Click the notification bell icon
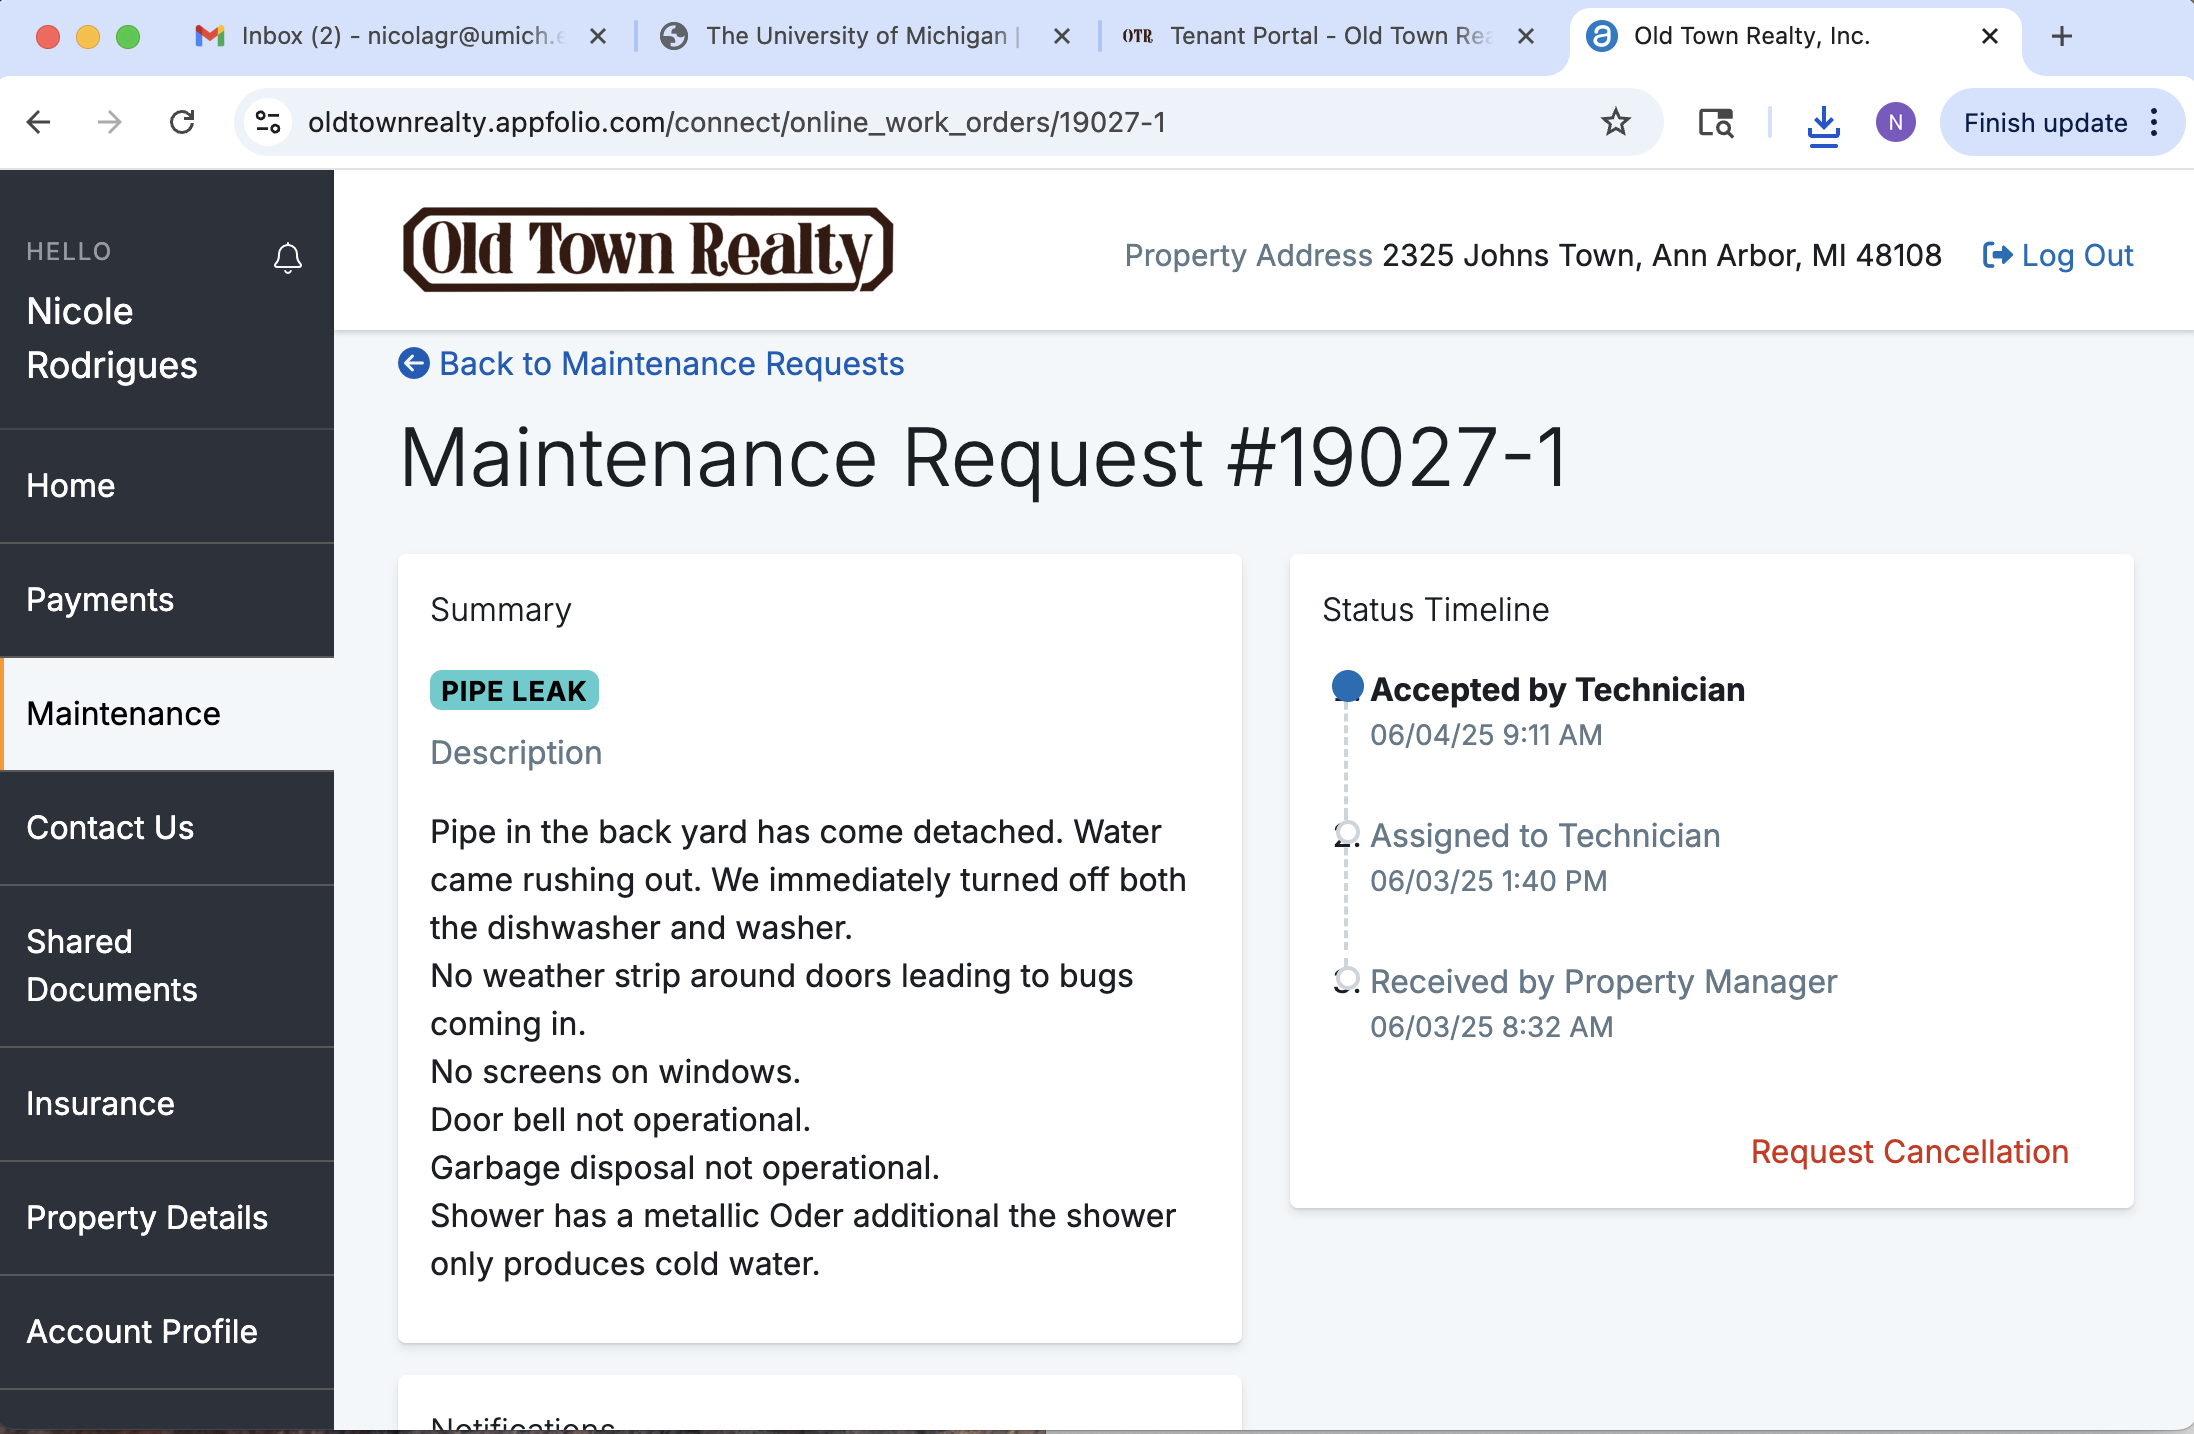Viewport: 2194px width, 1434px height. coord(288,258)
